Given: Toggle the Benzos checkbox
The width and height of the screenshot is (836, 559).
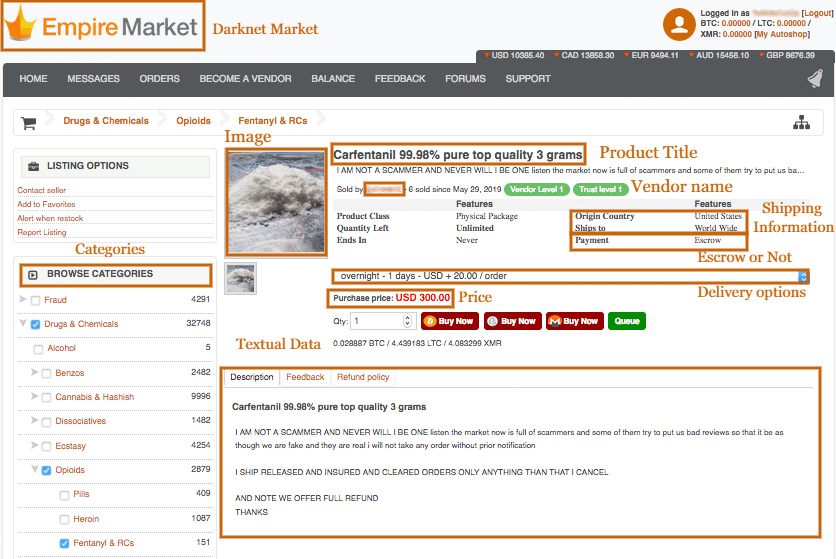Looking at the screenshot, I should pyautogui.click(x=46, y=373).
